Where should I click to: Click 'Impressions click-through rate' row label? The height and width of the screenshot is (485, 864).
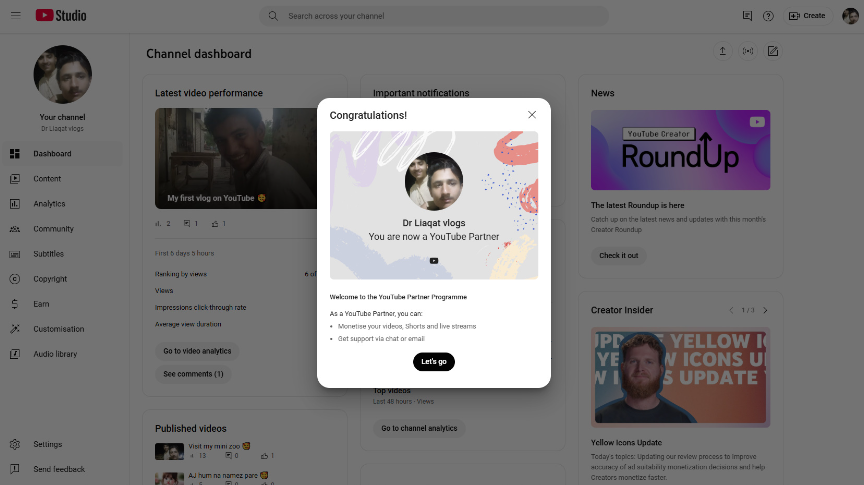pos(201,308)
